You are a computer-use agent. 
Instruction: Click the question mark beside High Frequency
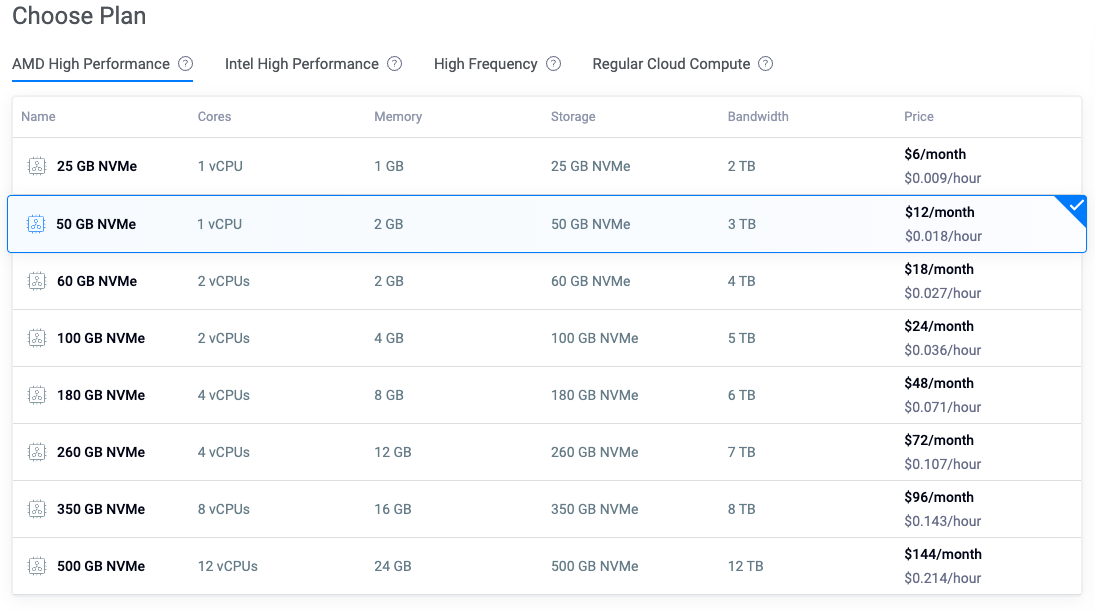(553, 64)
